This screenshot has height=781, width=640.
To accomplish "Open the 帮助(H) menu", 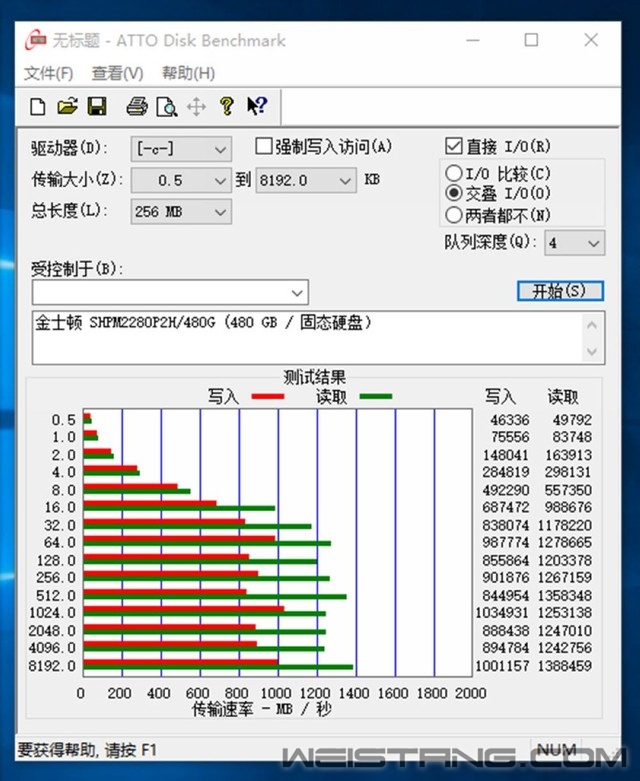I will pos(188,74).
